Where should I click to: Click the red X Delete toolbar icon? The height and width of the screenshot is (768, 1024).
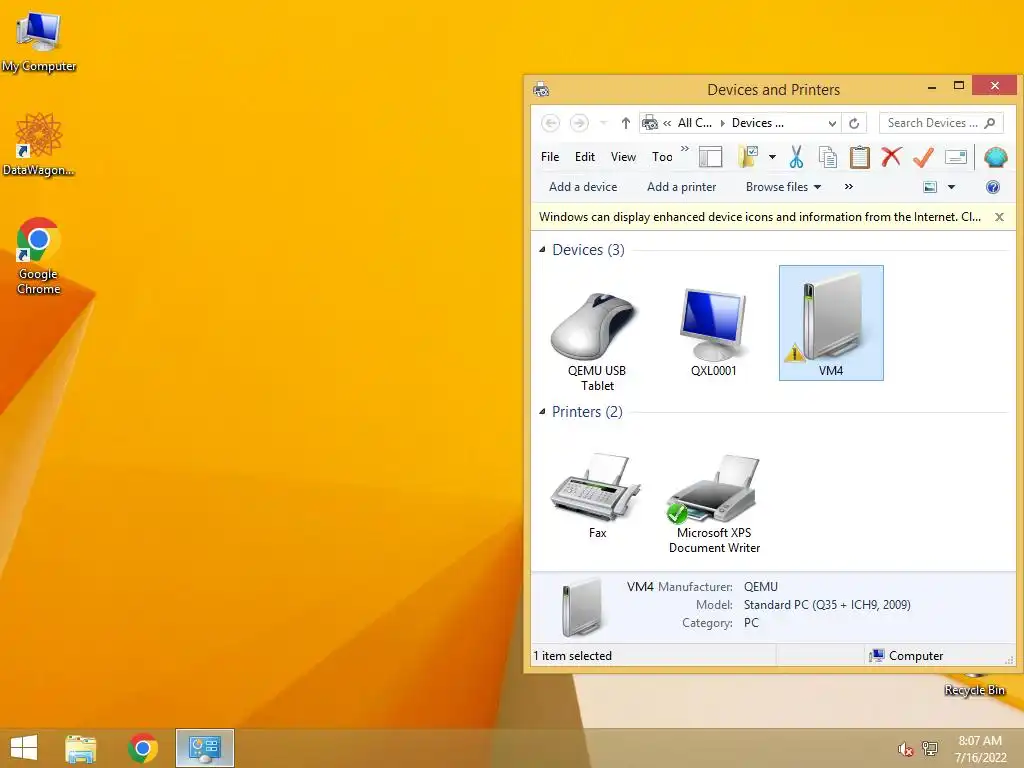891,157
